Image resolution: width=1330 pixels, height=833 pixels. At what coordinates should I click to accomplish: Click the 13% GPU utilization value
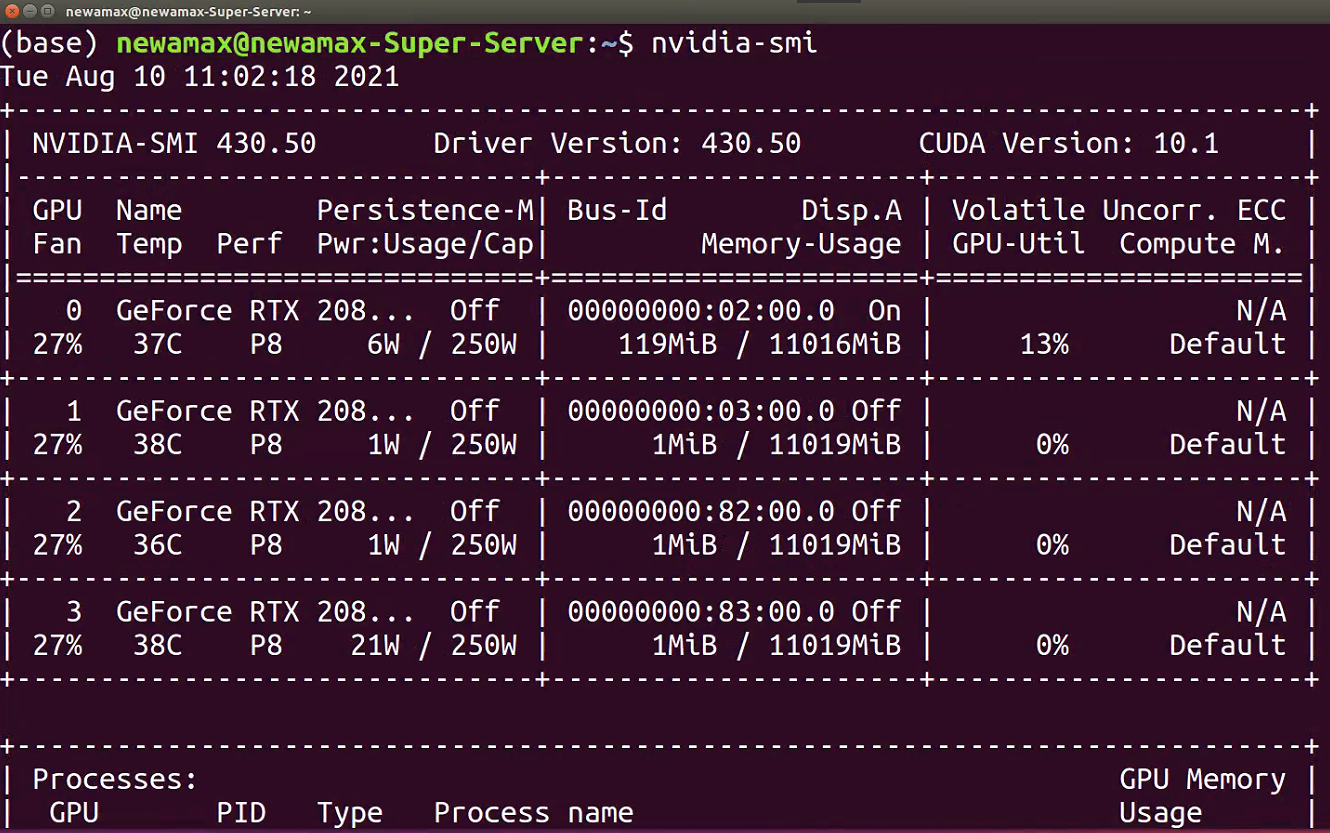(x=1043, y=344)
